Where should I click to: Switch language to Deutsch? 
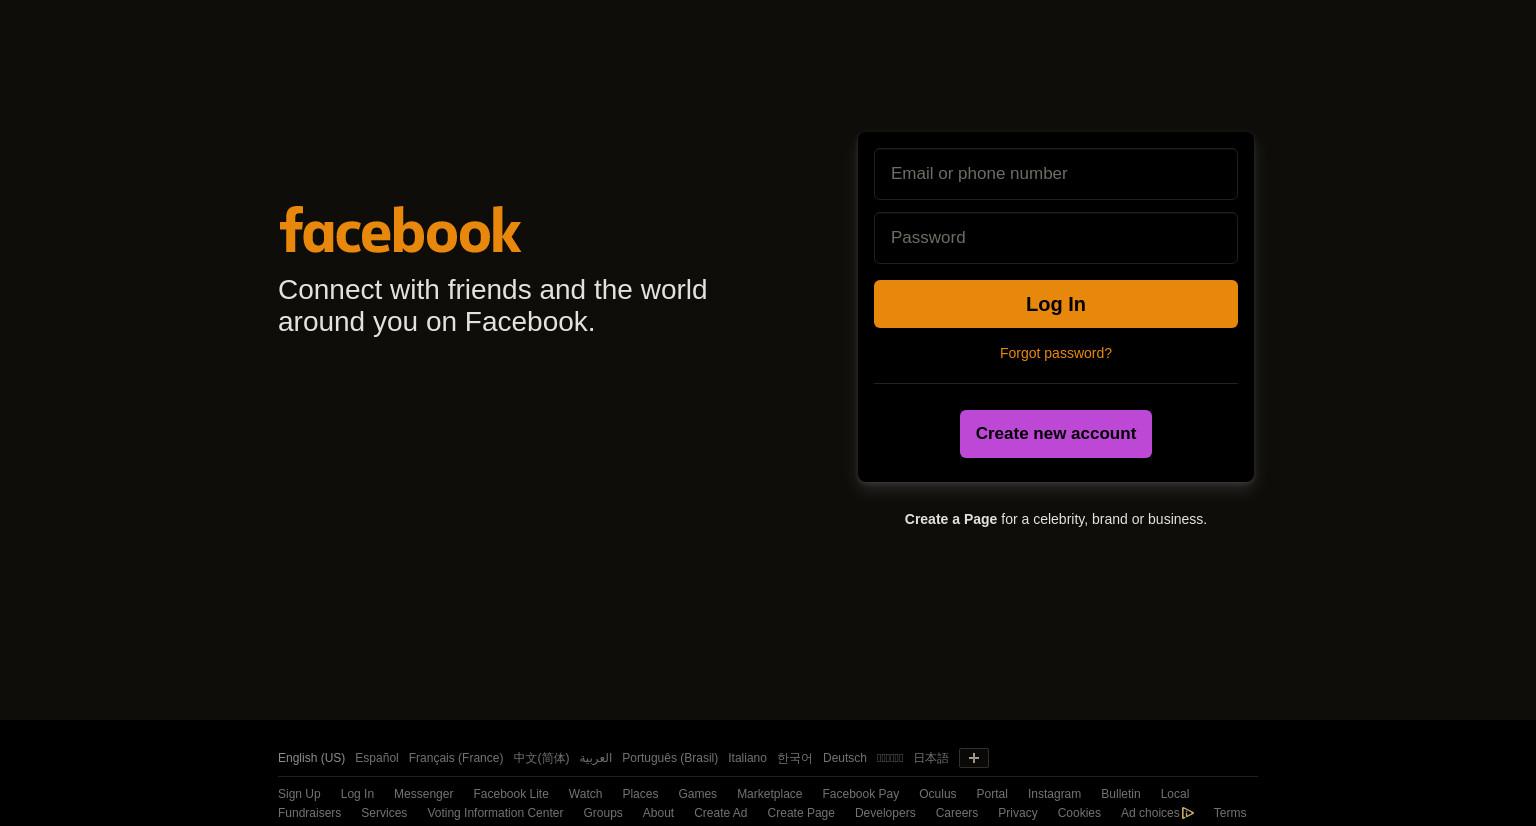[x=844, y=758]
